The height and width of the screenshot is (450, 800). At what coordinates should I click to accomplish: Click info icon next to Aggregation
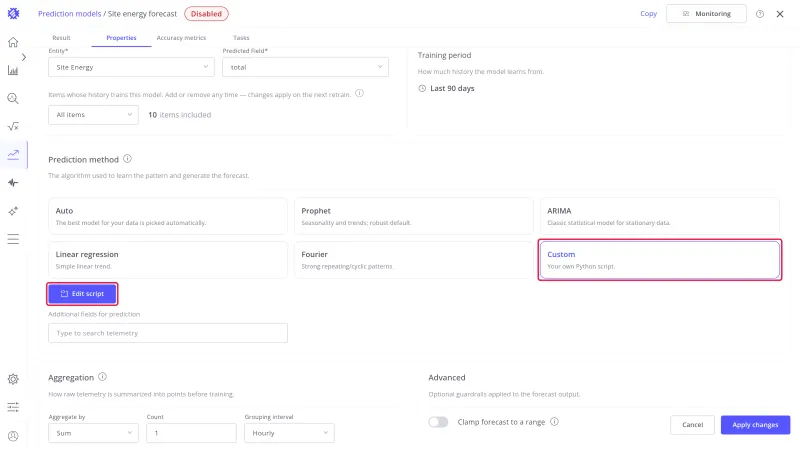(103, 377)
